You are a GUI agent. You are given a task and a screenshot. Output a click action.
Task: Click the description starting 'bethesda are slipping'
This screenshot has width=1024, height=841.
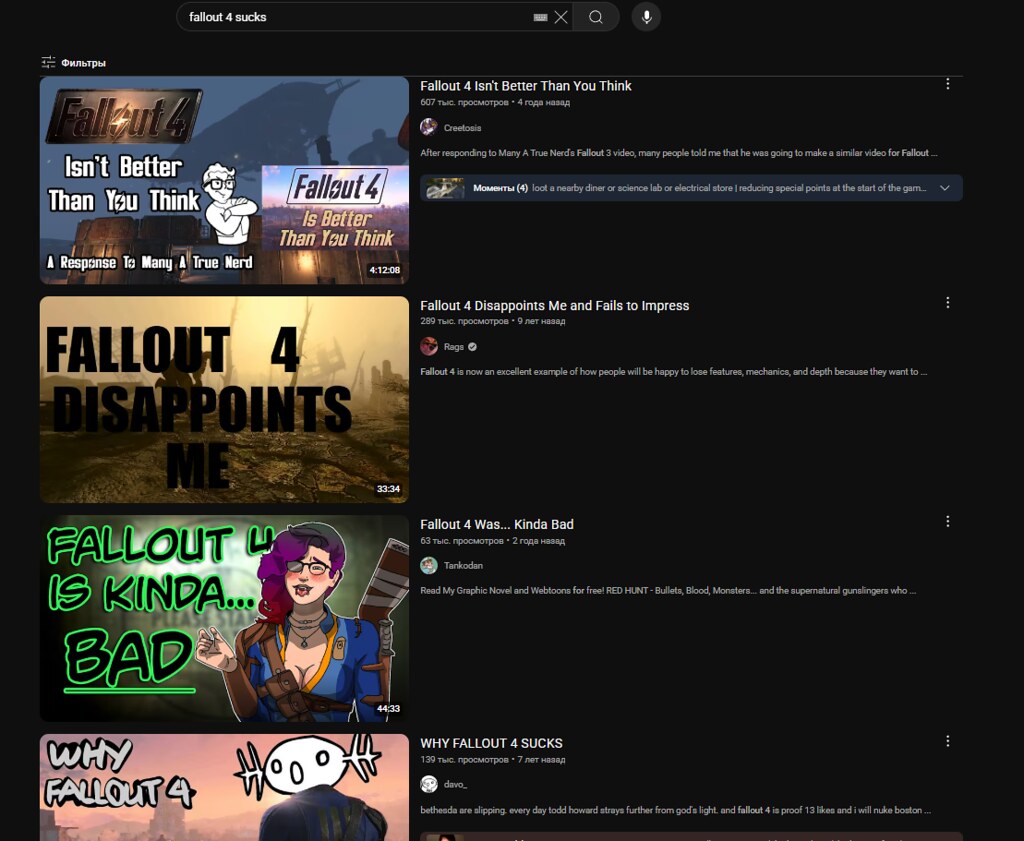(x=675, y=810)
